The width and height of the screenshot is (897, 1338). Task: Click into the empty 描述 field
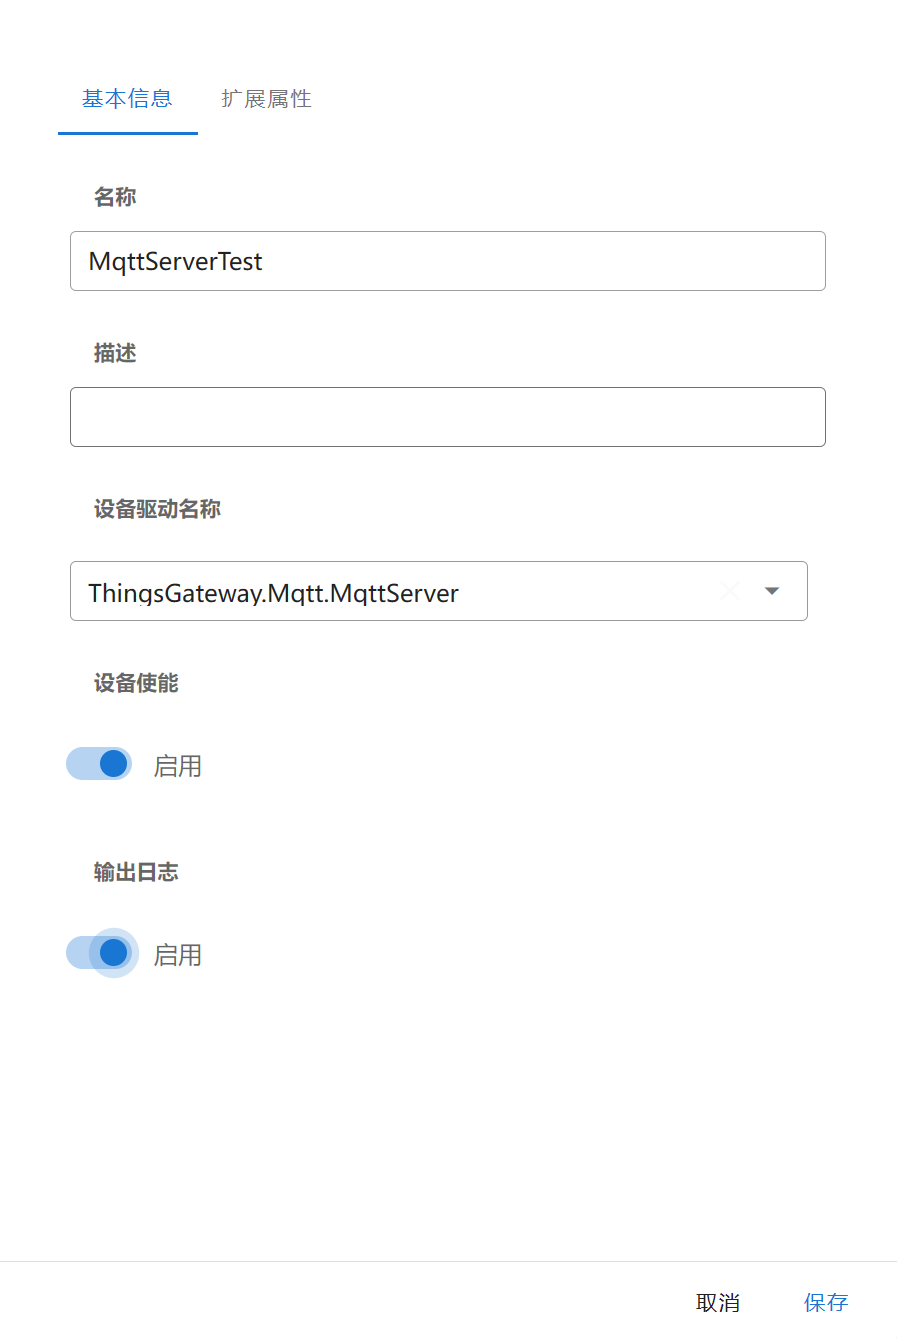(447, 417)
